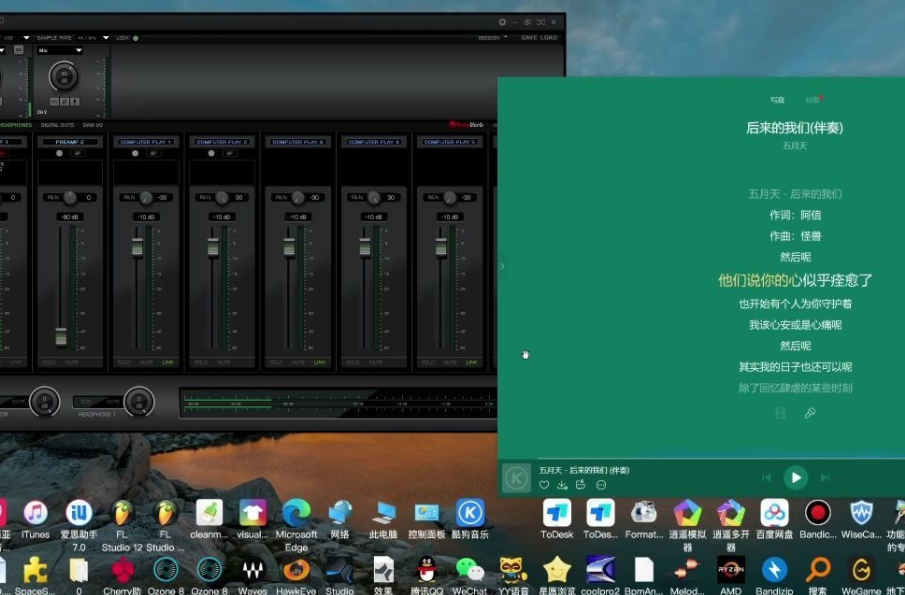Click the COMPUTER PLAY 1 channel name

[x=146, y=142]
